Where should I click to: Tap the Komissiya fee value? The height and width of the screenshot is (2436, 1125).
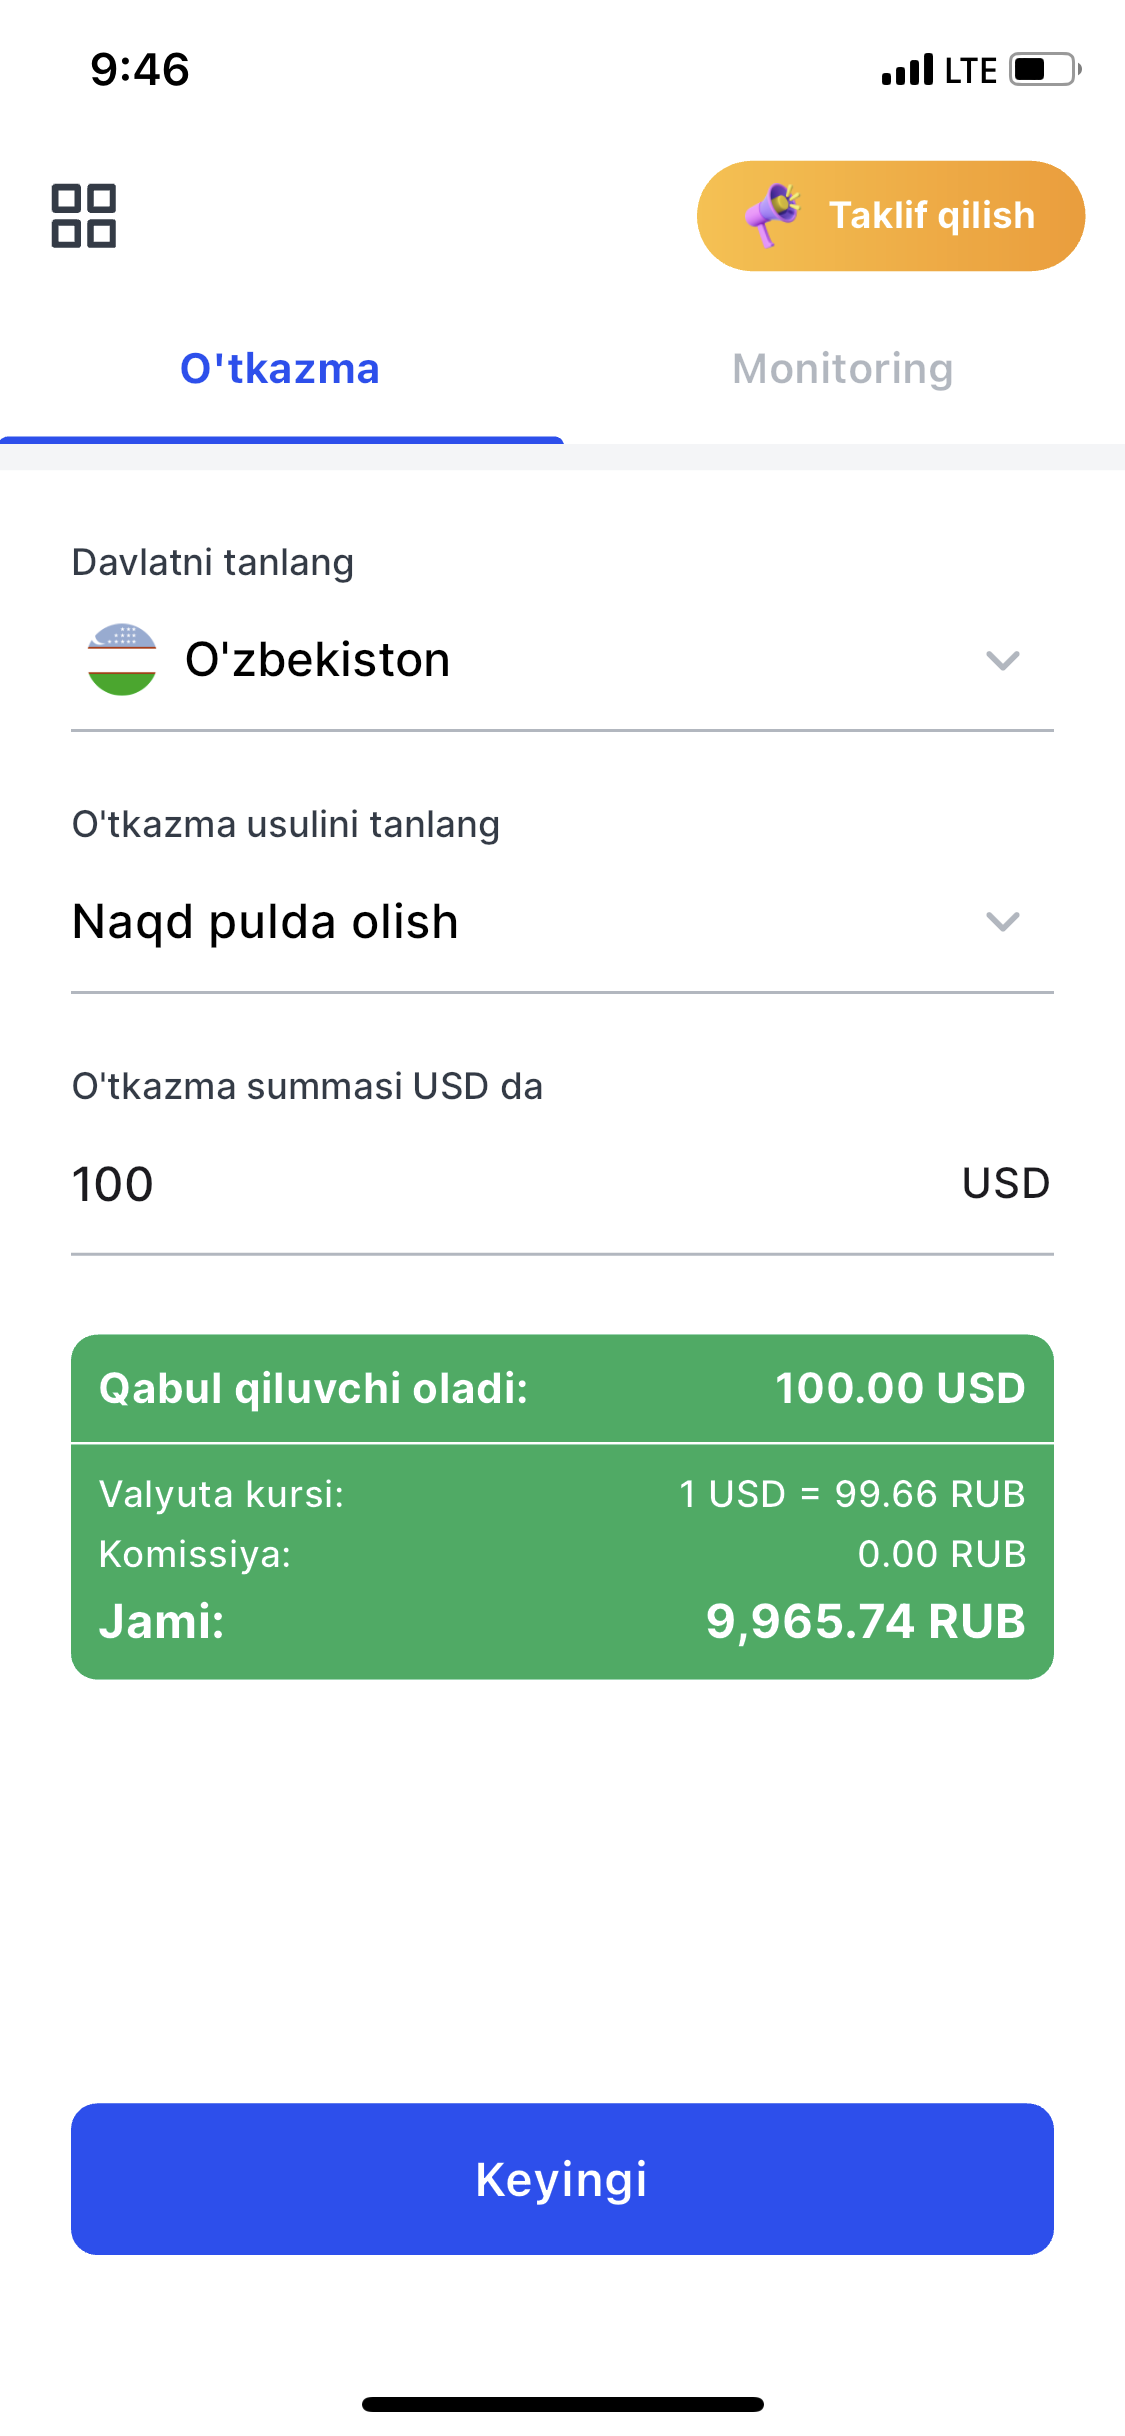[x=941, y=1554]
